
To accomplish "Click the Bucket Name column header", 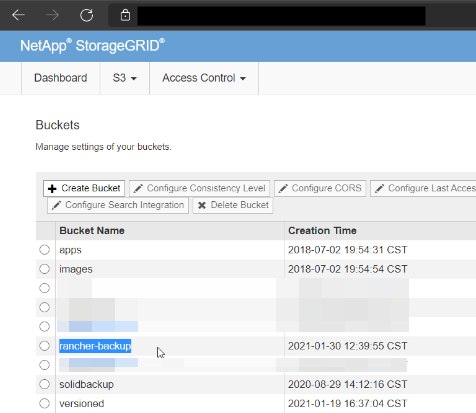I will click(x=92, y=231).
